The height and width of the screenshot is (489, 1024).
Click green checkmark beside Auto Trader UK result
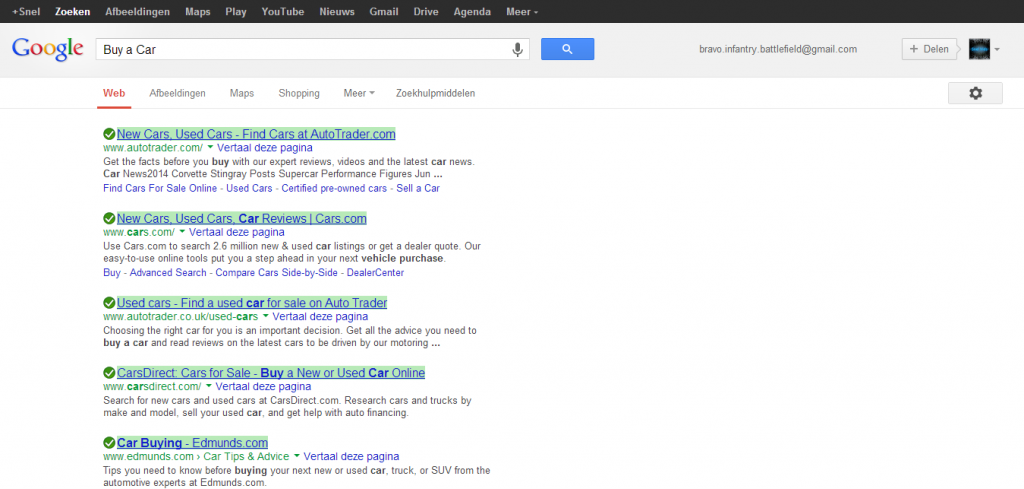click(109, 303)
